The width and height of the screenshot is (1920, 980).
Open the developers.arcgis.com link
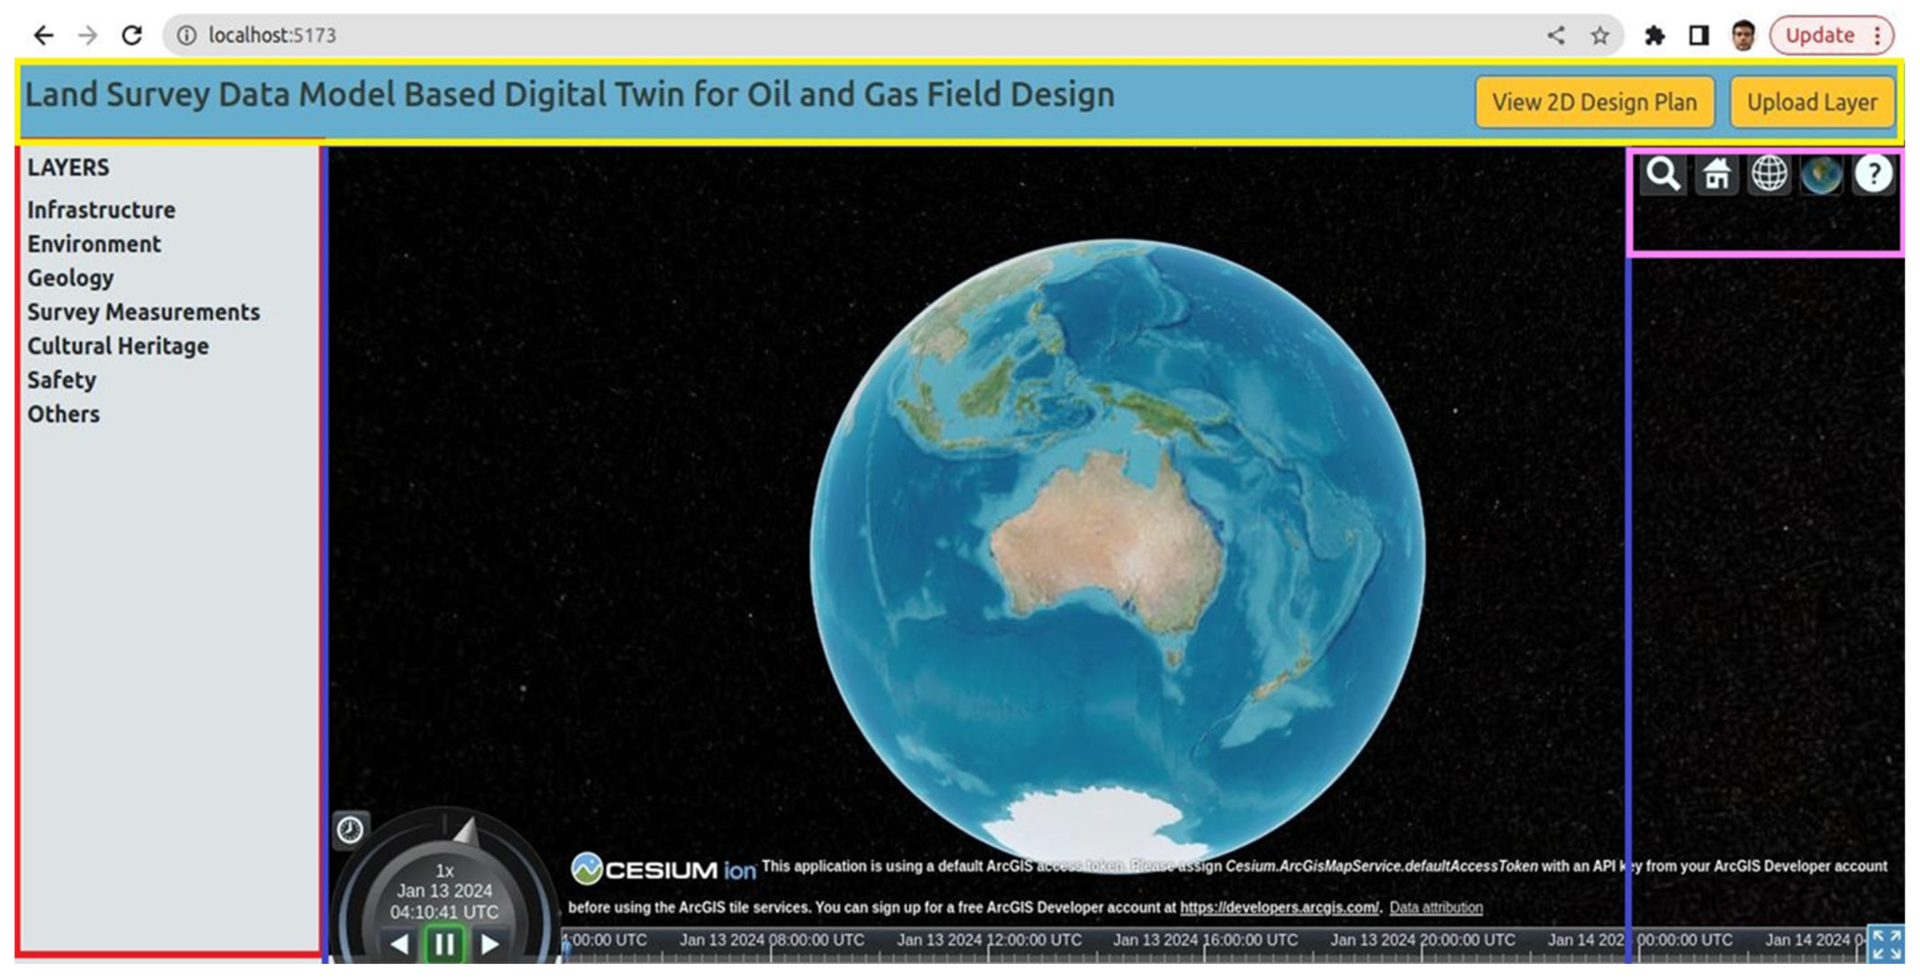click(1279, 908)
